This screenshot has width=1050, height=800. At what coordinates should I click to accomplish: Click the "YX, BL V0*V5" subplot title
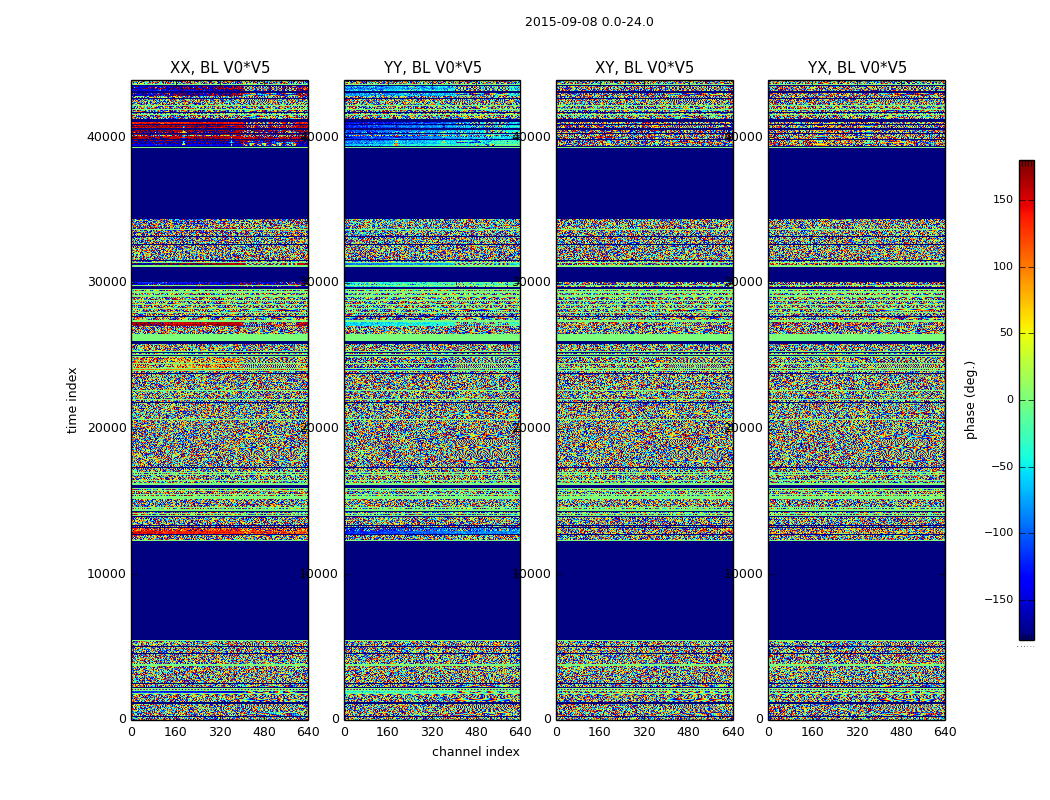pos(857,68)
